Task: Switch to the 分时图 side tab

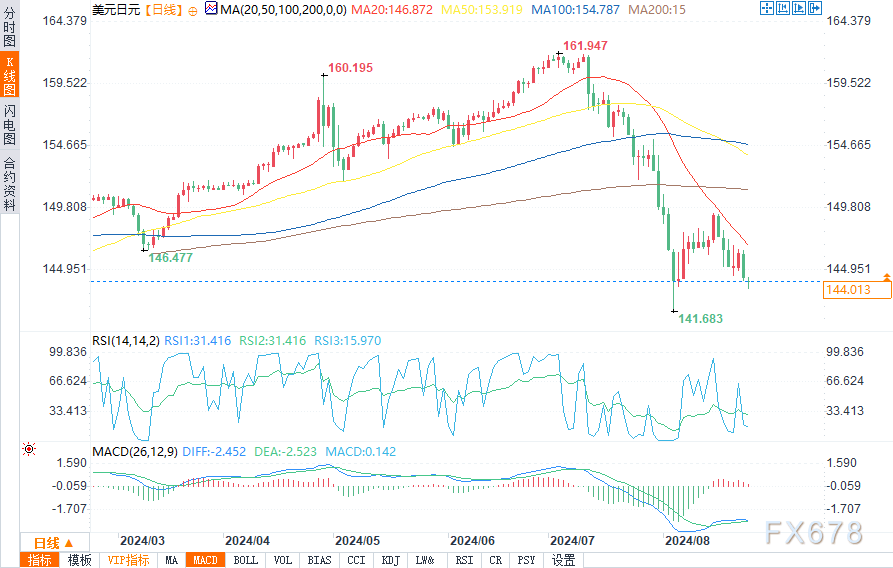Action: [x=10, y=27]
